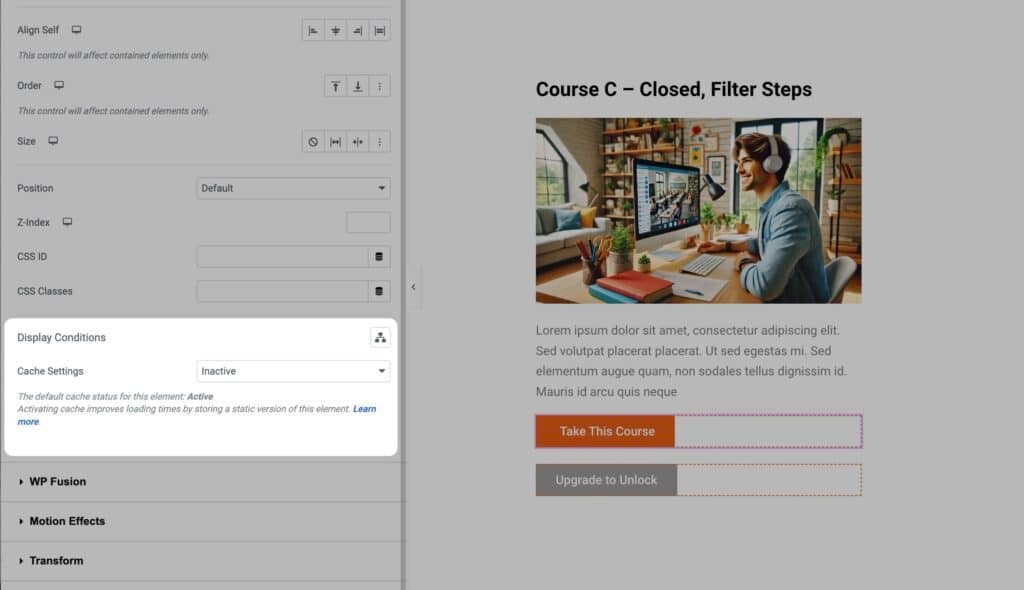Choose custom Size option
This screenshot has height=590, width=1024.
tap(379, 142)
